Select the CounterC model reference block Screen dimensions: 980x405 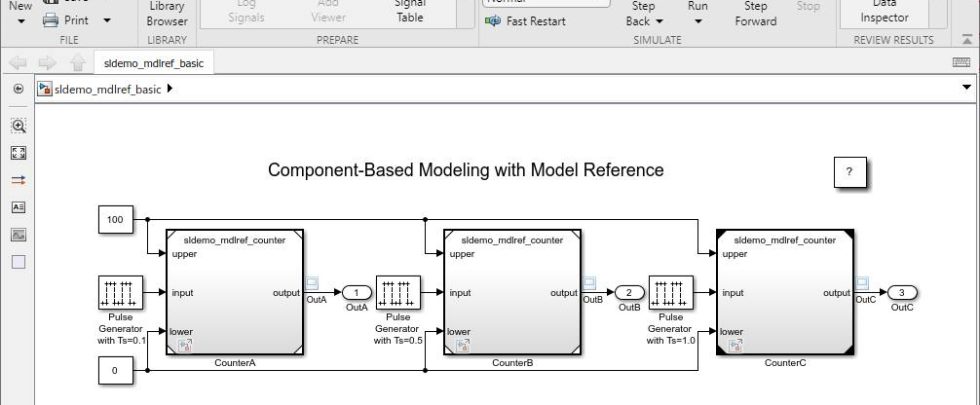[x=786, y=292]
